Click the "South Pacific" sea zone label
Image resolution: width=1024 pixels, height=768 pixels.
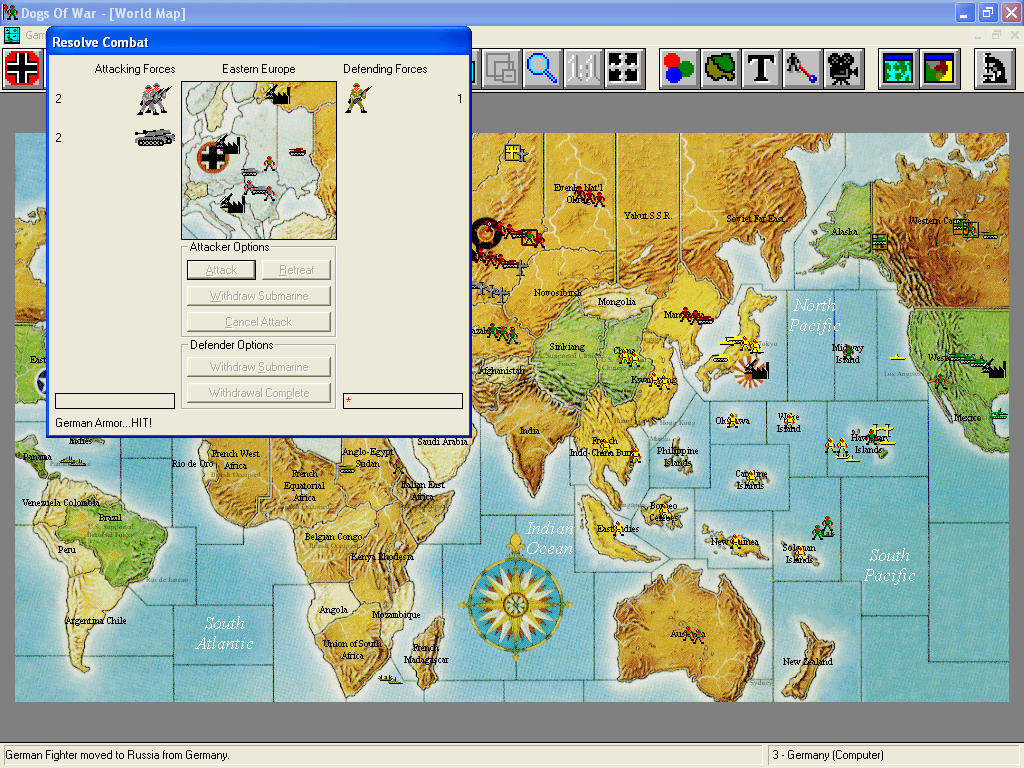pos(889,565)
